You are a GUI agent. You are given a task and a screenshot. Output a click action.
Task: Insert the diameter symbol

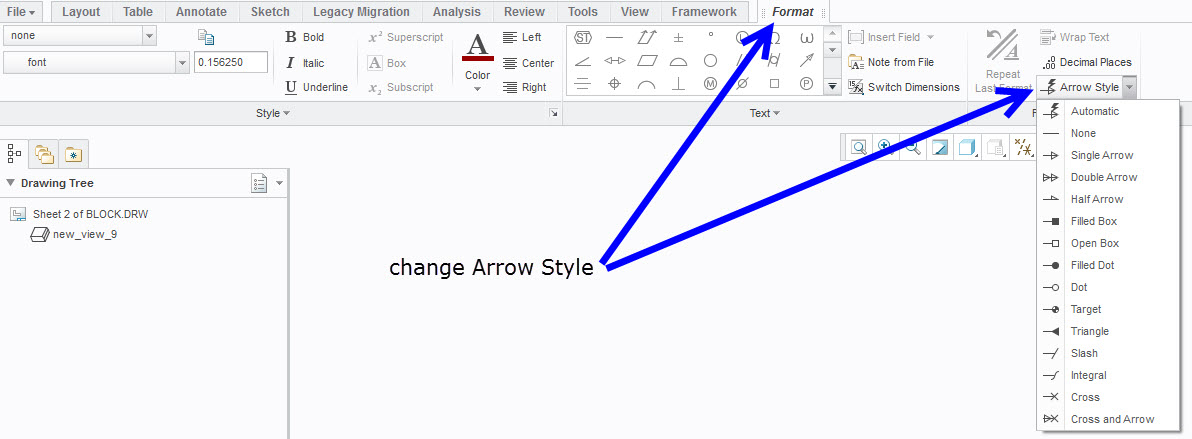[x=743, y=84]
